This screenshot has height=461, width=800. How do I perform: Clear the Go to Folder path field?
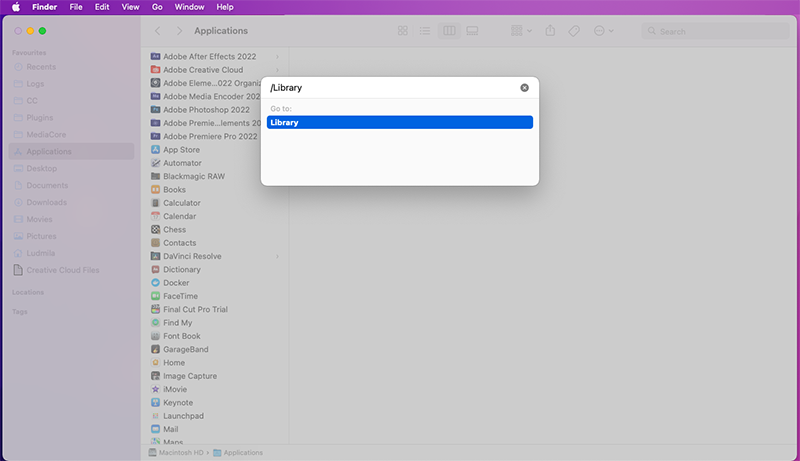tap(524, 88)
